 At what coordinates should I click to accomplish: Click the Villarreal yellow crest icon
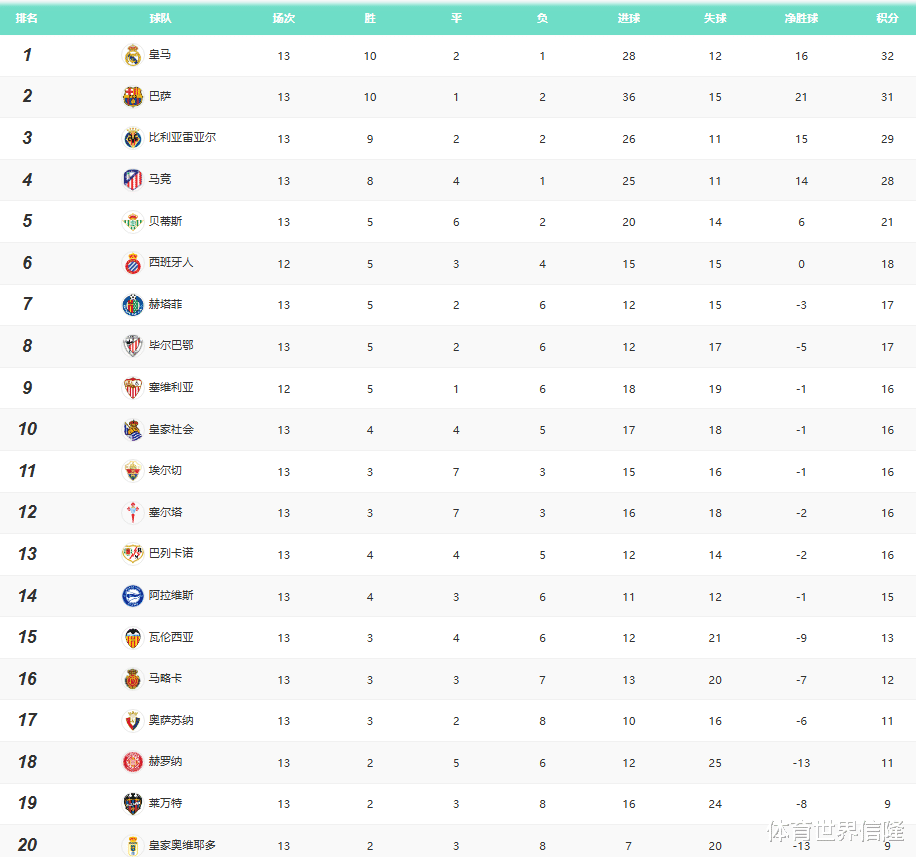[133, 138]
